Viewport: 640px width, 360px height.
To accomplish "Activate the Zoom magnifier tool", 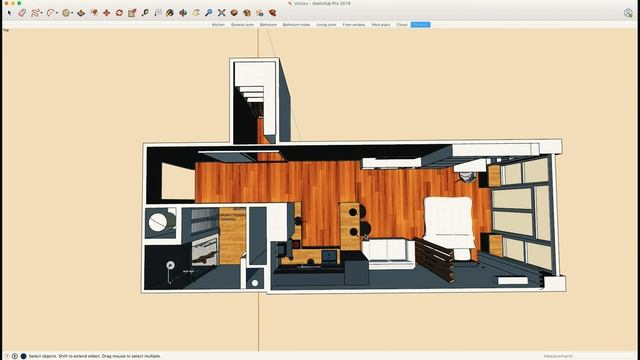I will tap(209, 13).
